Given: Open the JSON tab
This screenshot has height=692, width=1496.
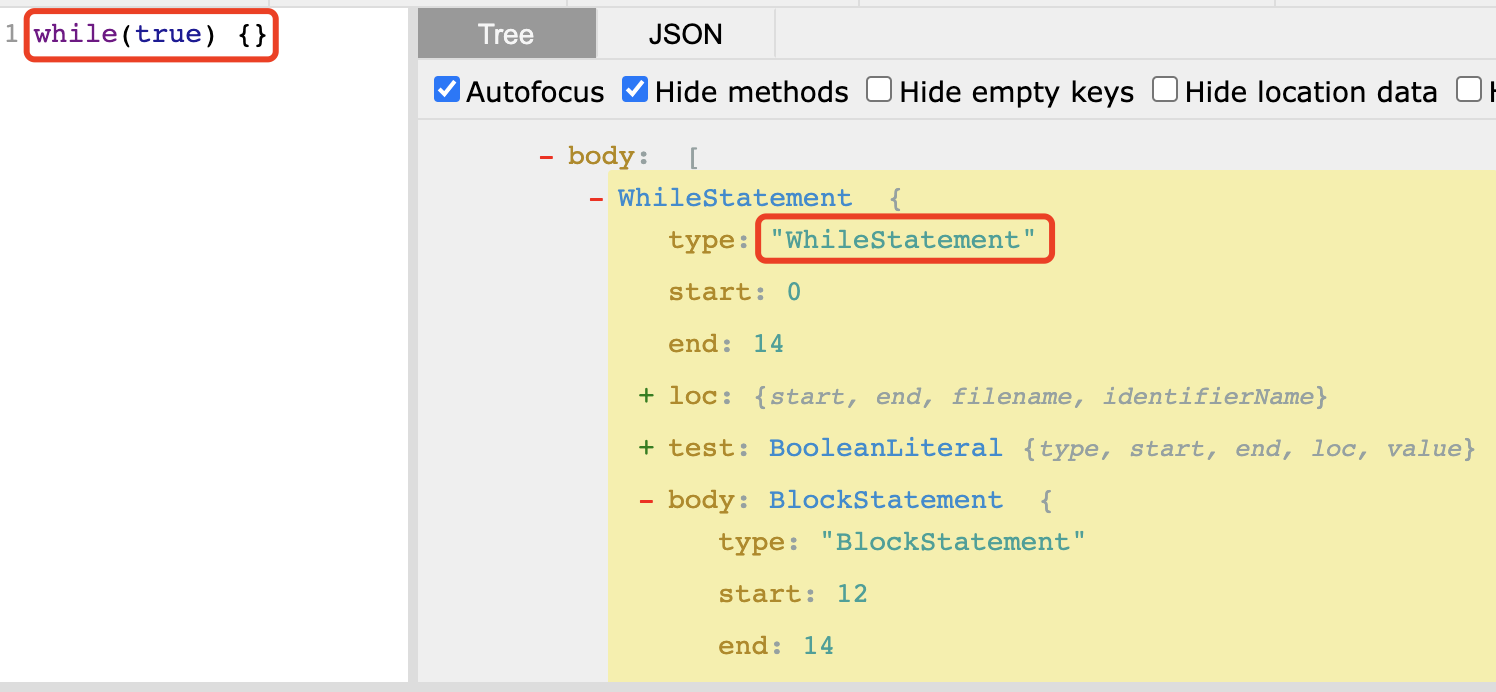Looking at the screenshot, I should click(685, 34).
